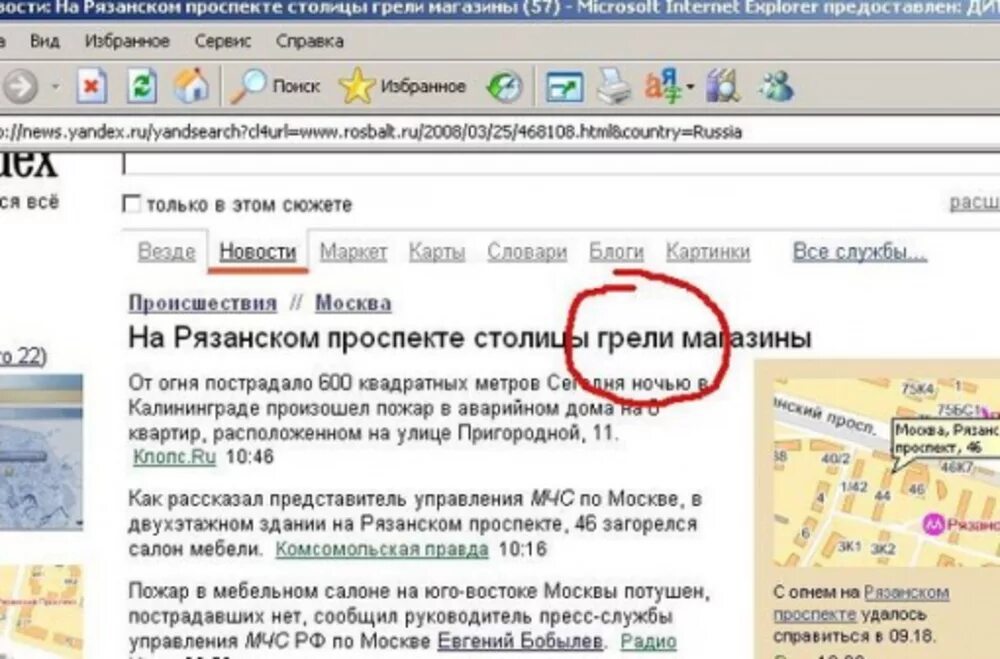Image resolution: width=1000 pixels, height=659 pixels.
Task: Click the metro M icon on map
Action: pos(934,524)
